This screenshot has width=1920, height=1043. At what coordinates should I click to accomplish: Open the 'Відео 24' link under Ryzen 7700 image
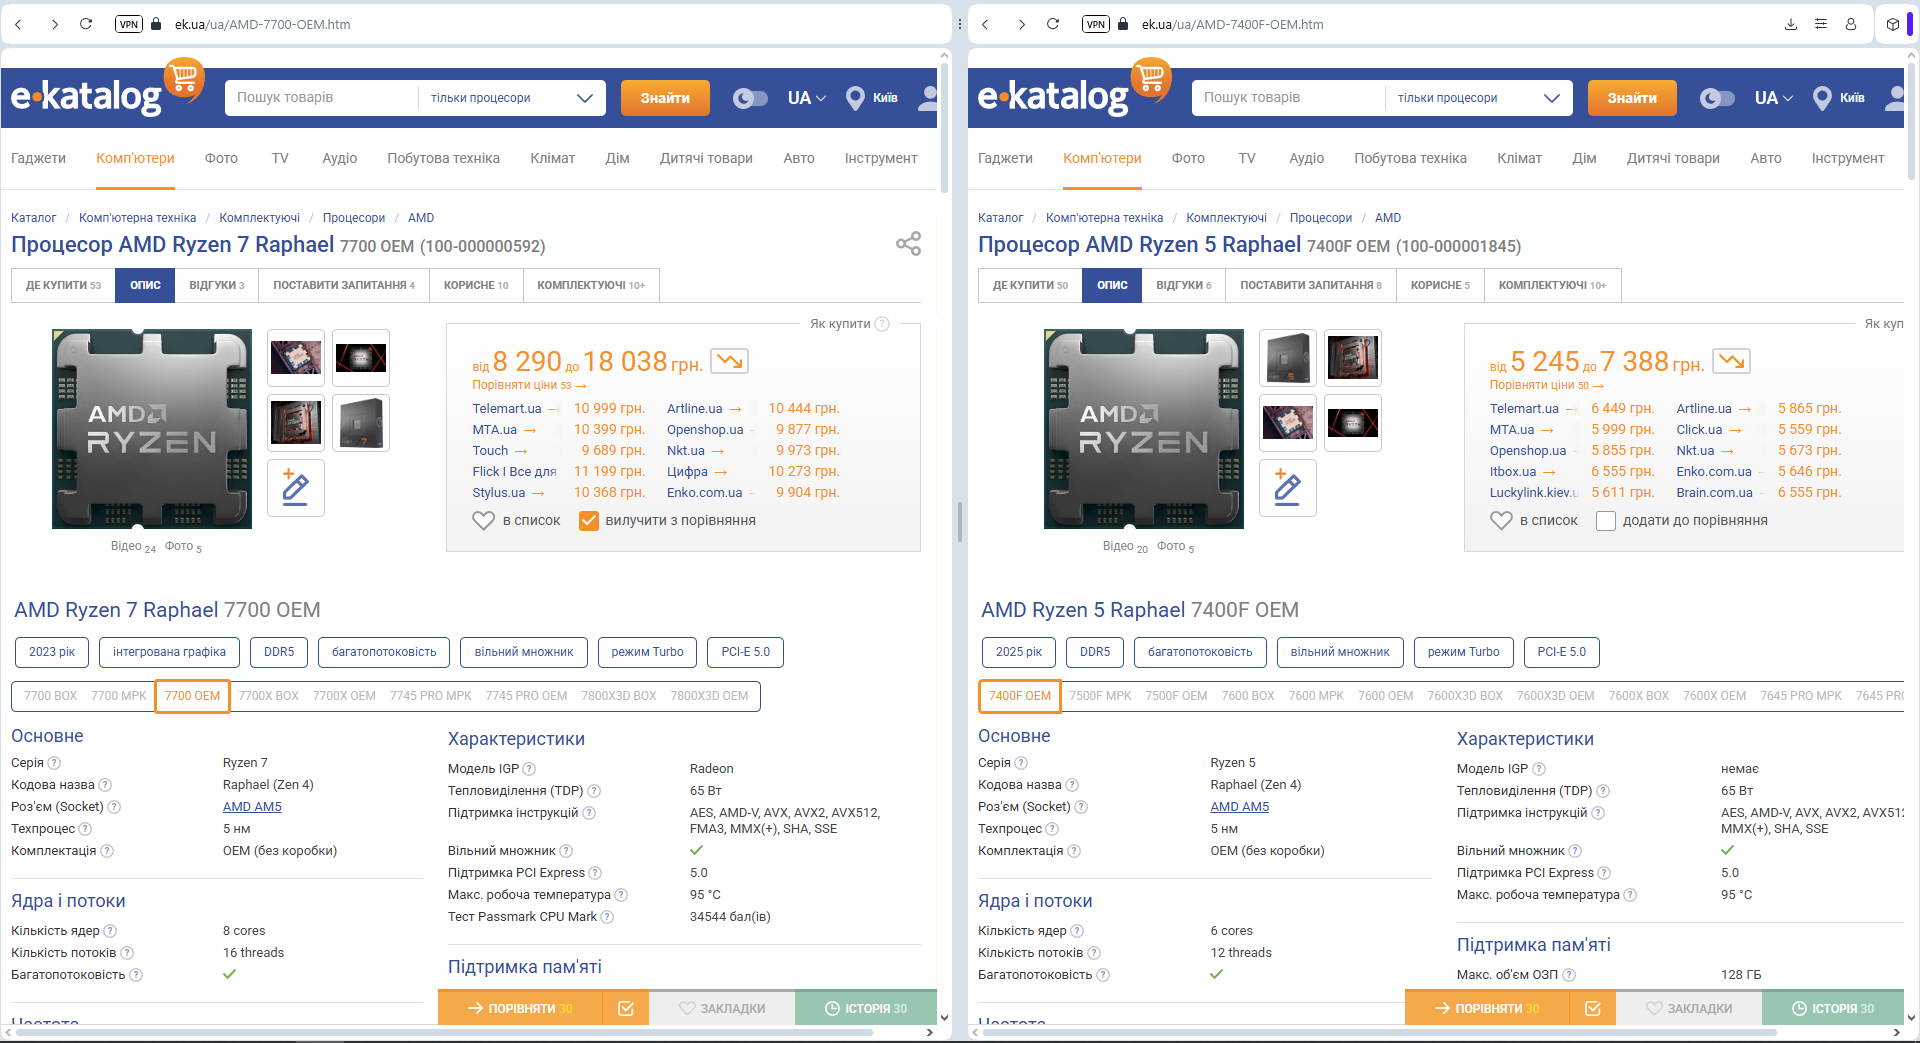[133, 547]
